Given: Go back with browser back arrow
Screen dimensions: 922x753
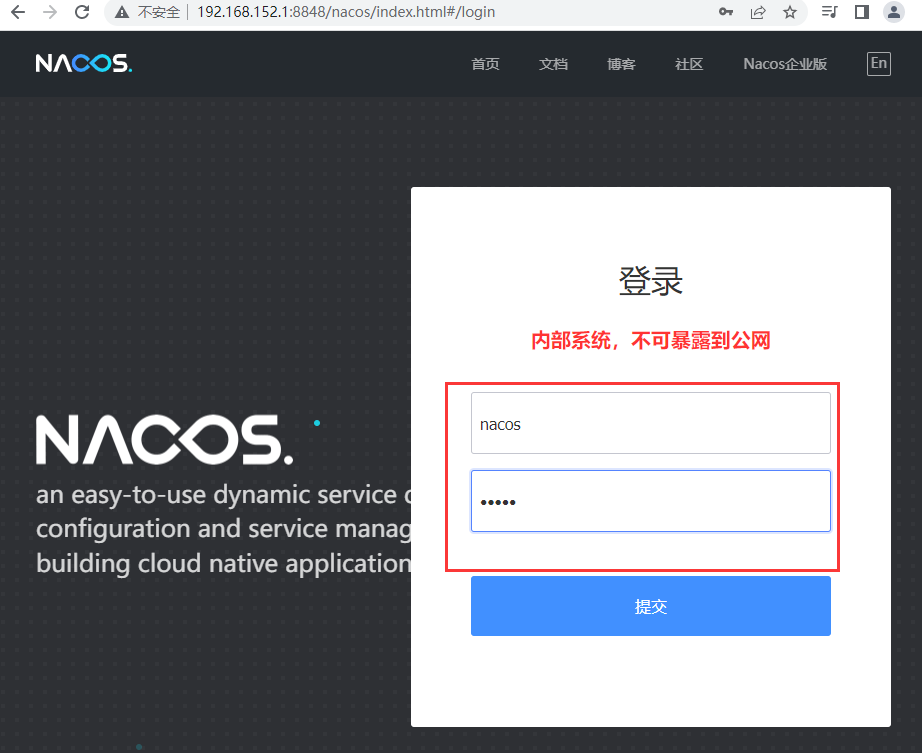Looking at the screenshot, I should (18, 12).
